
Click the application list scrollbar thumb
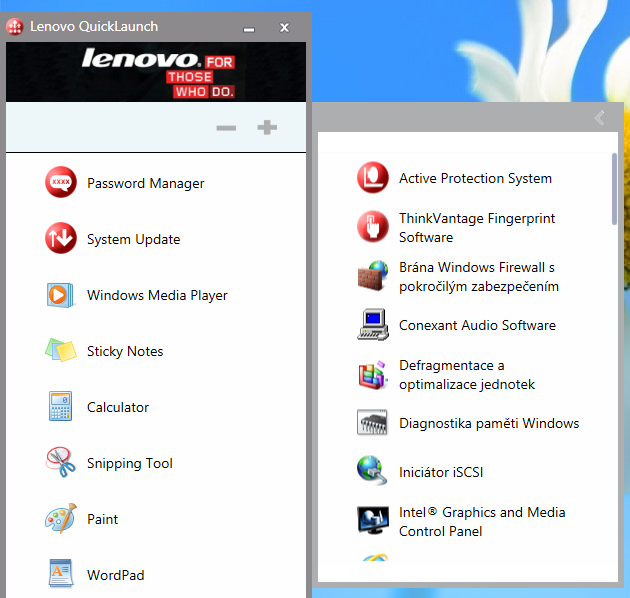pos(614,189)
